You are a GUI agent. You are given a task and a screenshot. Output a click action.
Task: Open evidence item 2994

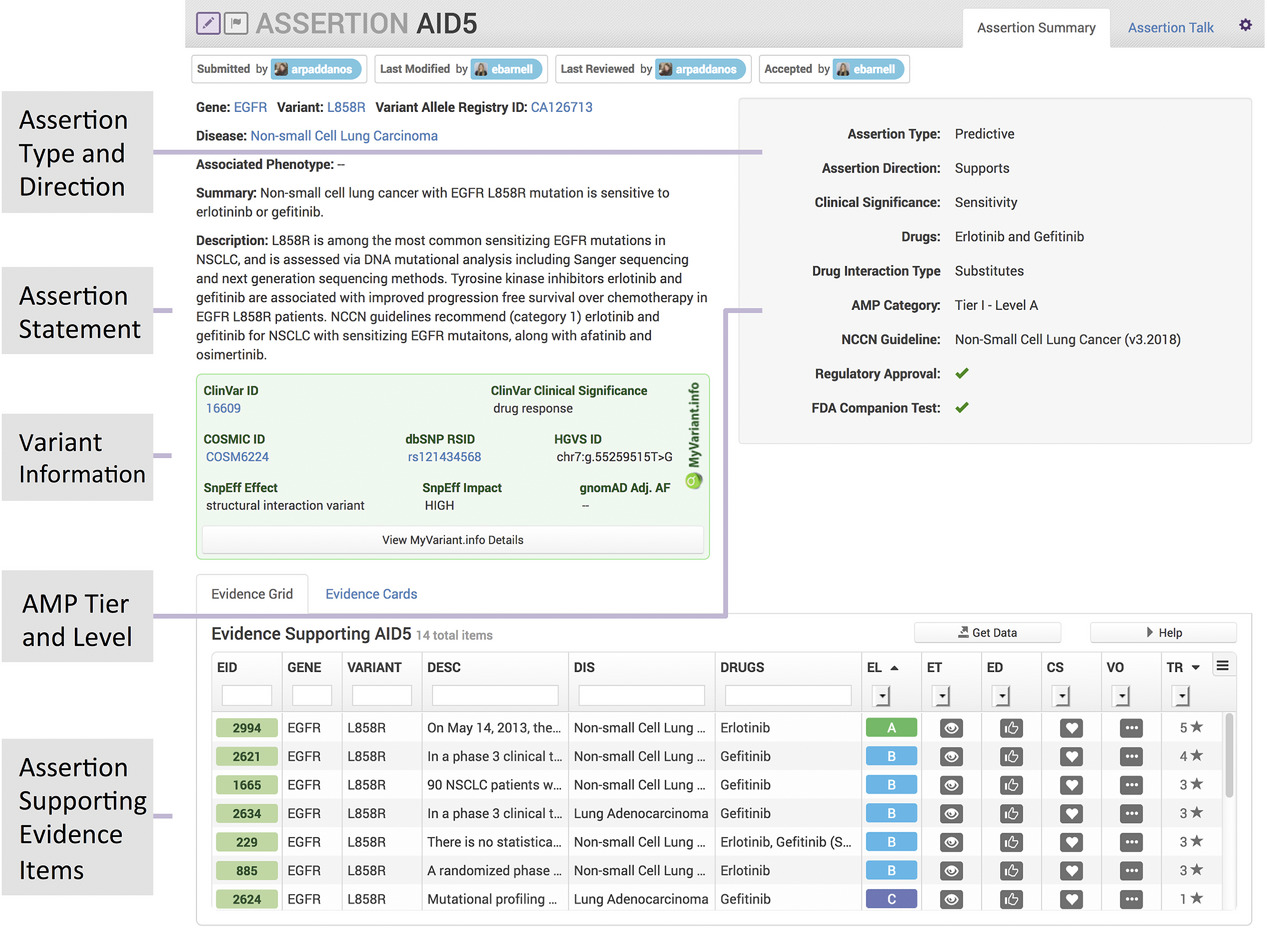[247, 729]
